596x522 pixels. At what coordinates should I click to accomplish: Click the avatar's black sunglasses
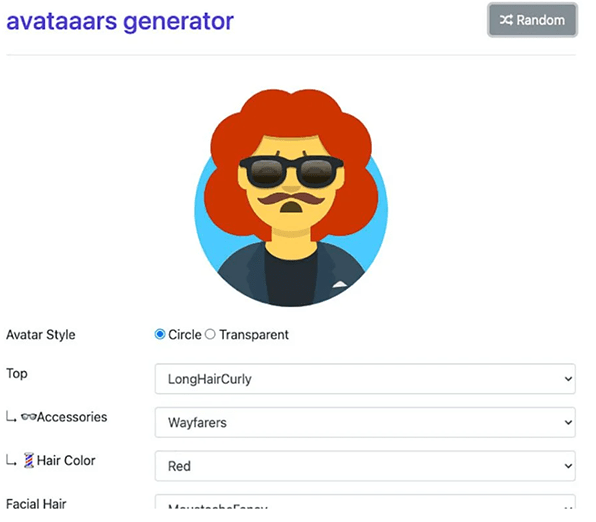click(292, 171)
